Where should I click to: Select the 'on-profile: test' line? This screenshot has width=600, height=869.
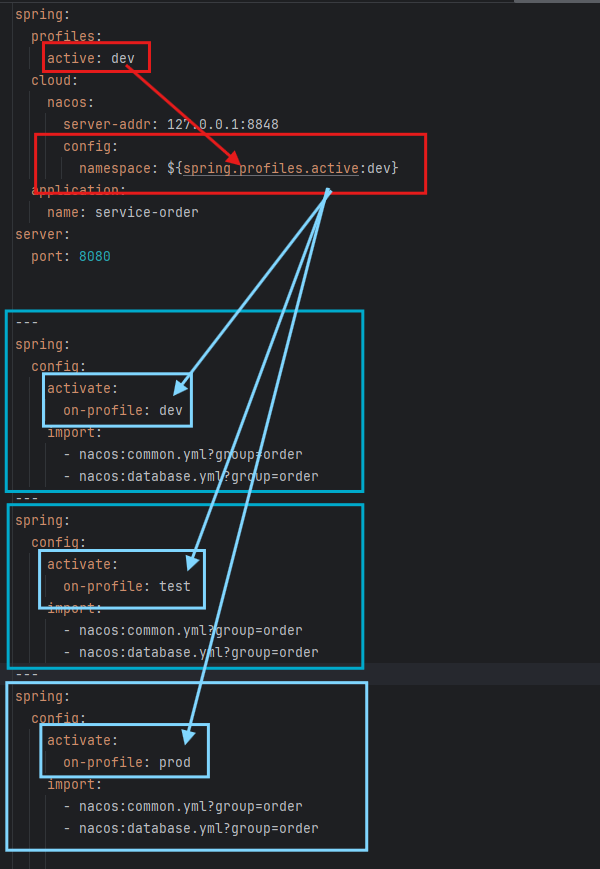click(126, 586)
